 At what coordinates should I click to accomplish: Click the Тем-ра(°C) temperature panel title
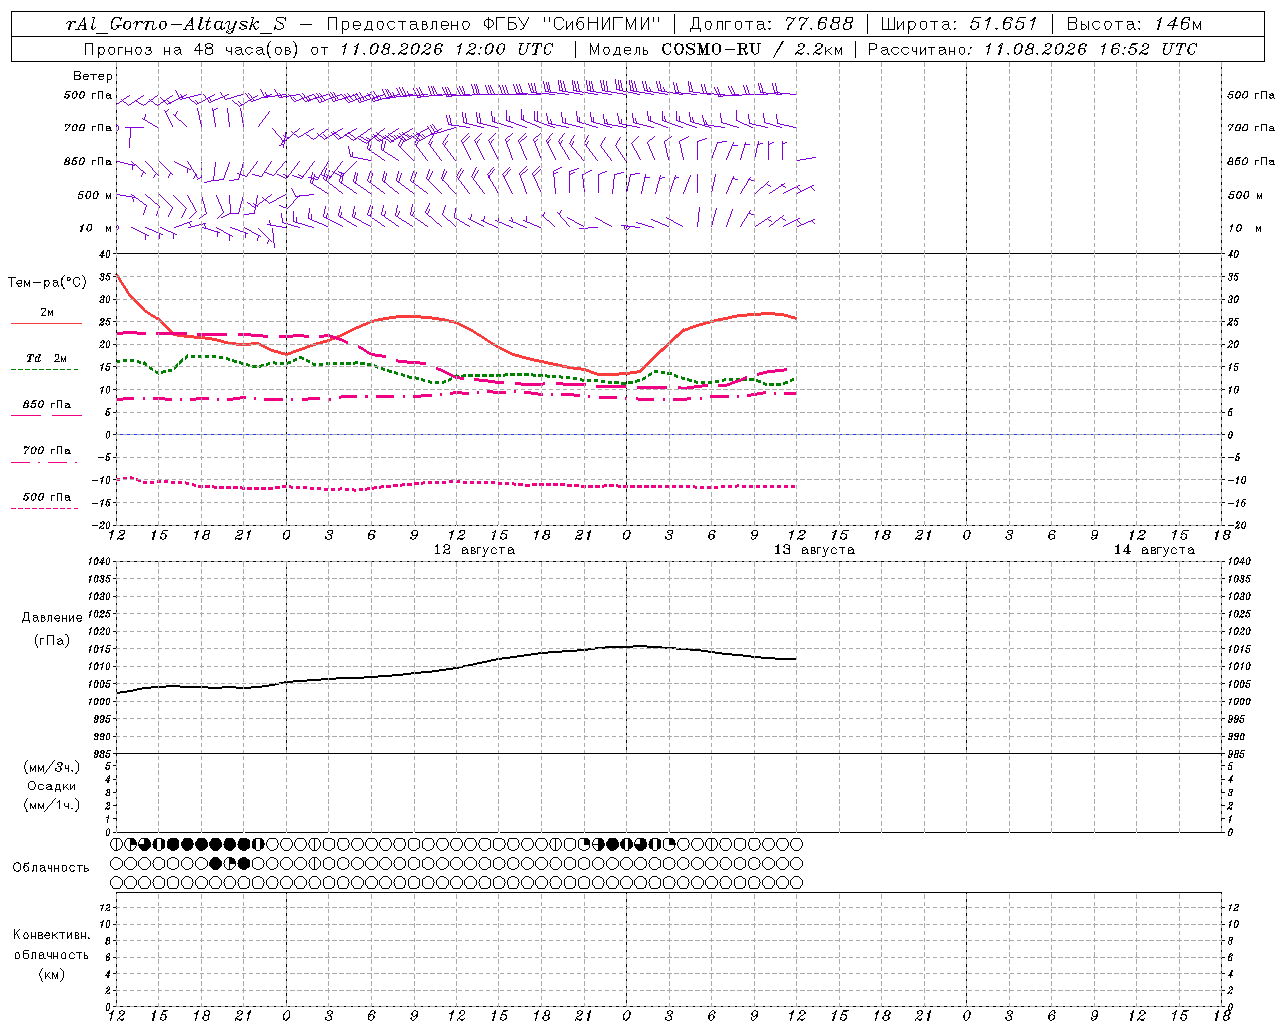click(x=47, y=283)
